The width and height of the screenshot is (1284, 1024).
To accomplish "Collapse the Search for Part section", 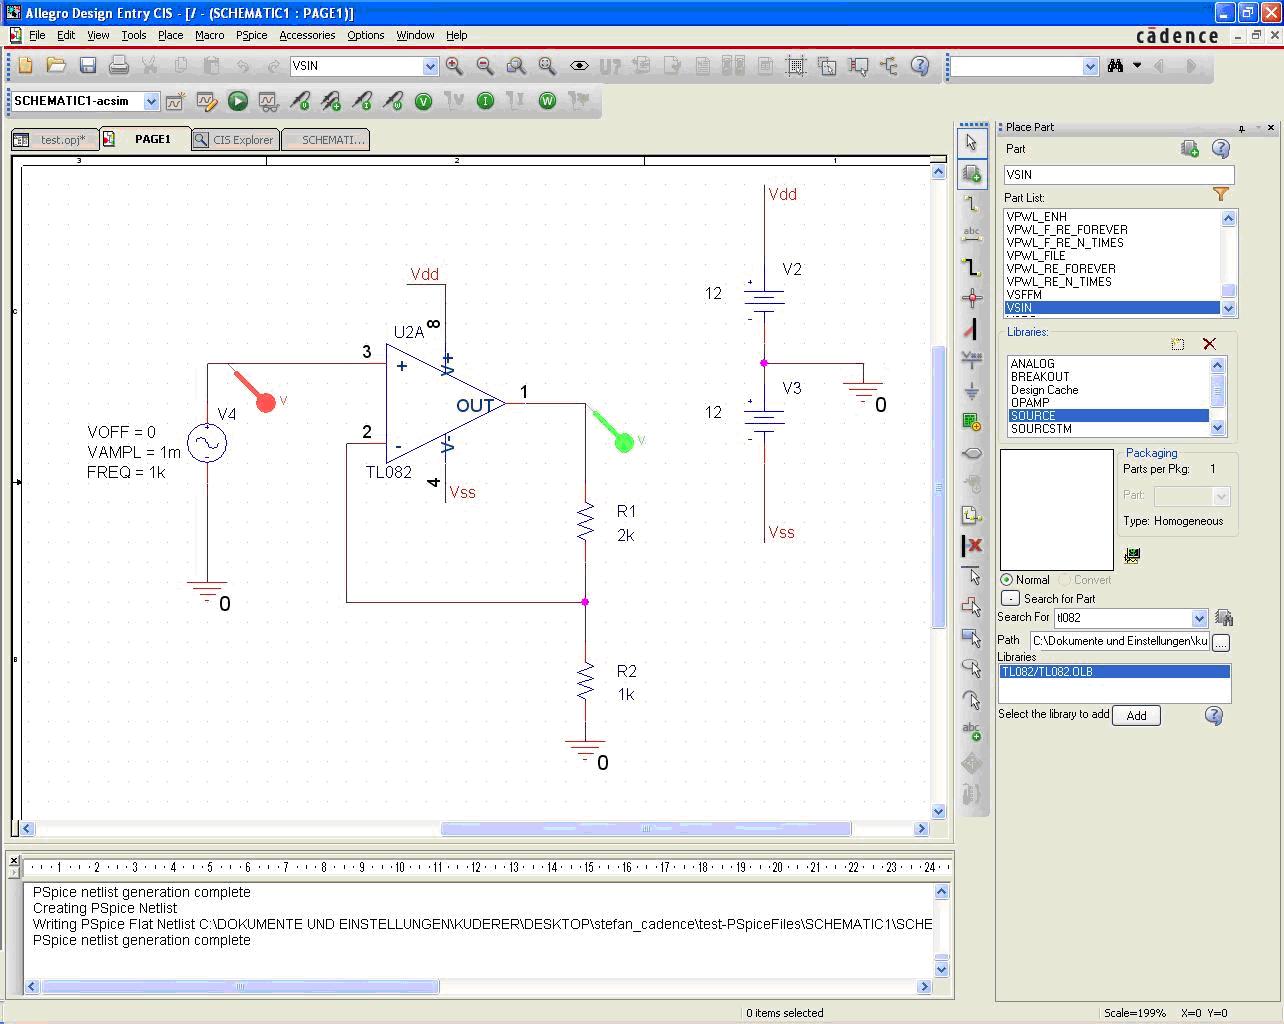I will (1010, 598).
